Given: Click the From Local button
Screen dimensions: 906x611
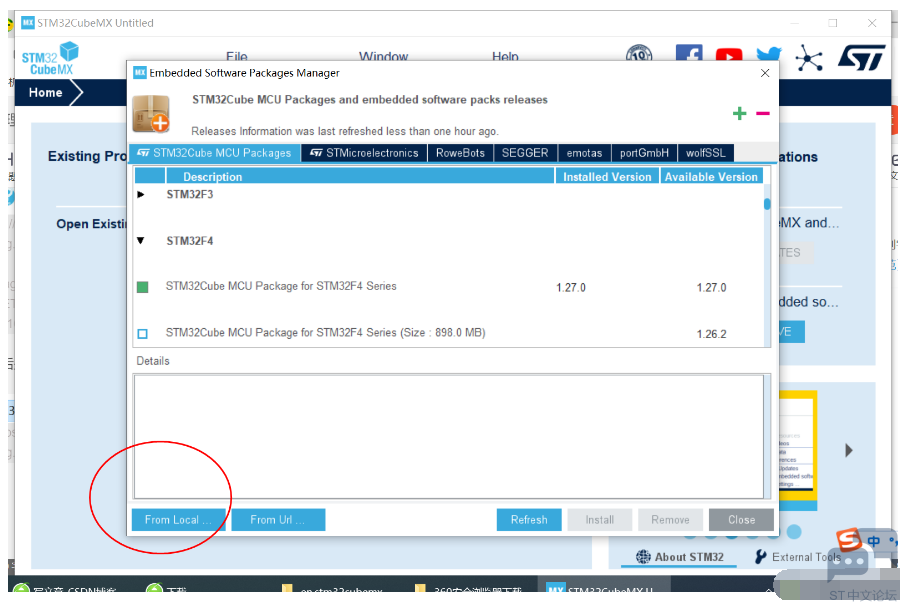Looking at the screenshot, I should tap(178, 520).
